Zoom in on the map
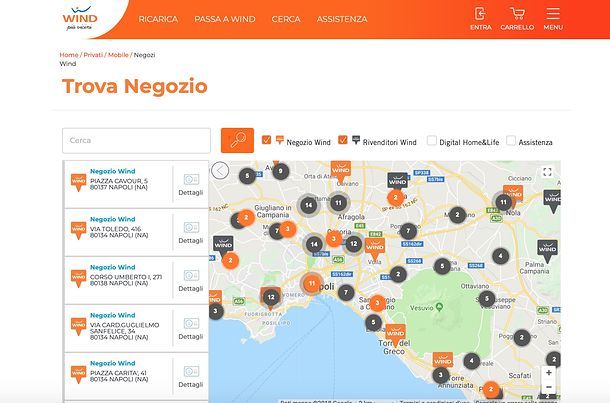Image resolution: width=610 pixels, height=403 pixels. [x=549, y=373]
